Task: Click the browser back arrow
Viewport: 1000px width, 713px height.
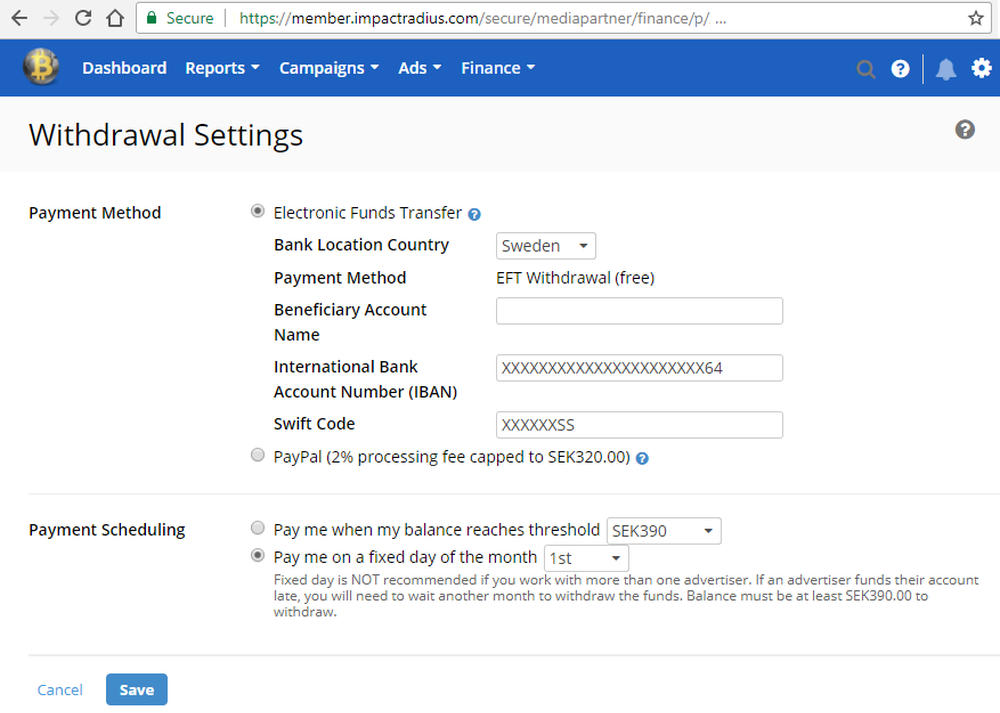Action: point(19,18)
